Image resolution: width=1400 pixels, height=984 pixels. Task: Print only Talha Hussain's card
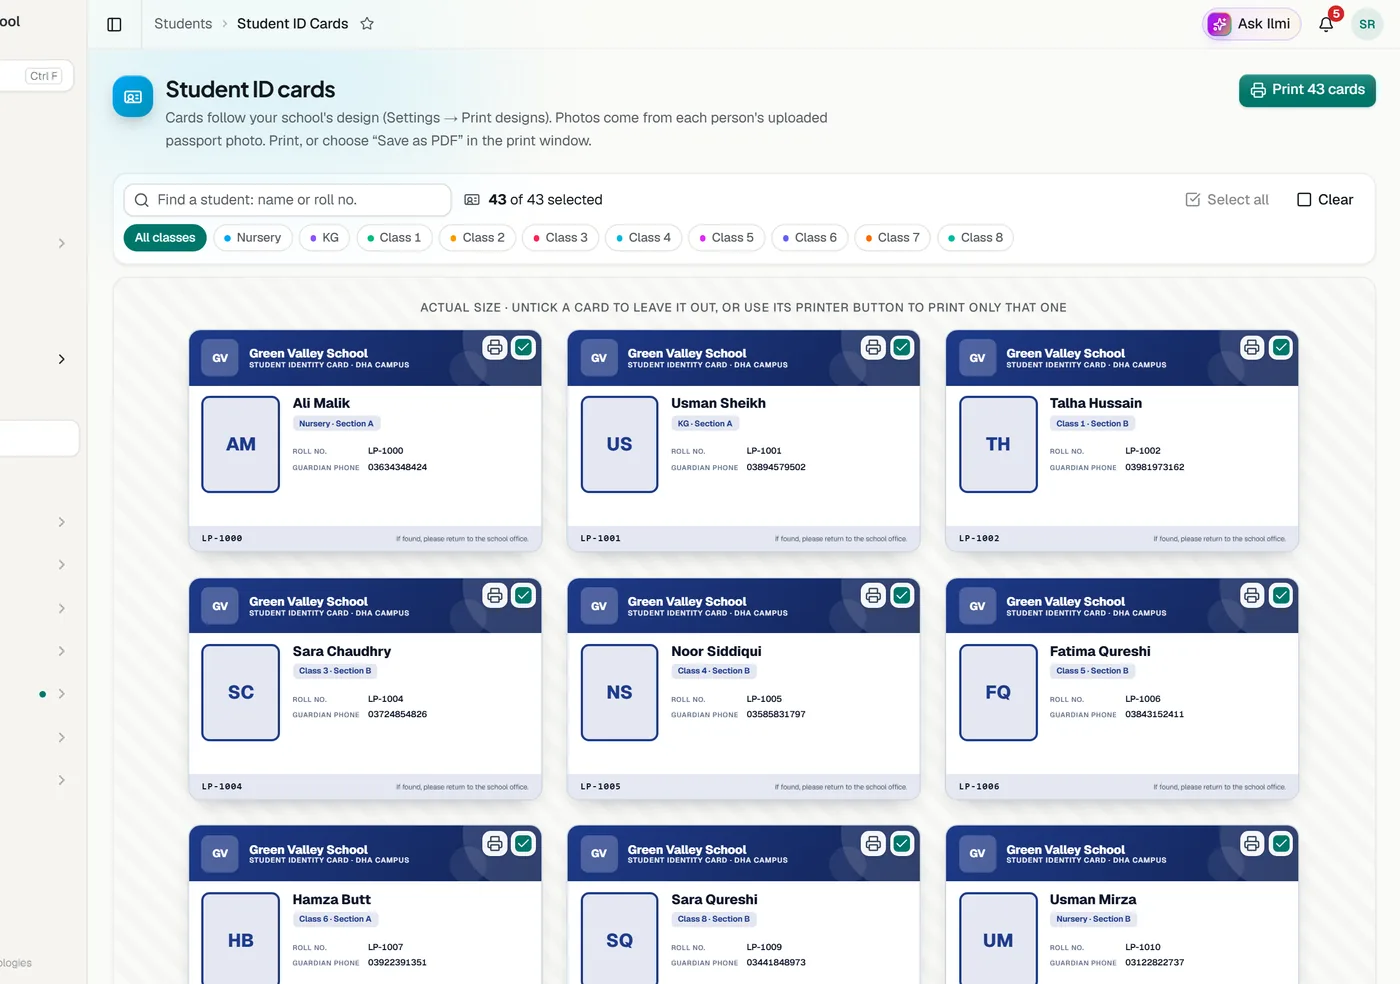(x=1252, y=347)
